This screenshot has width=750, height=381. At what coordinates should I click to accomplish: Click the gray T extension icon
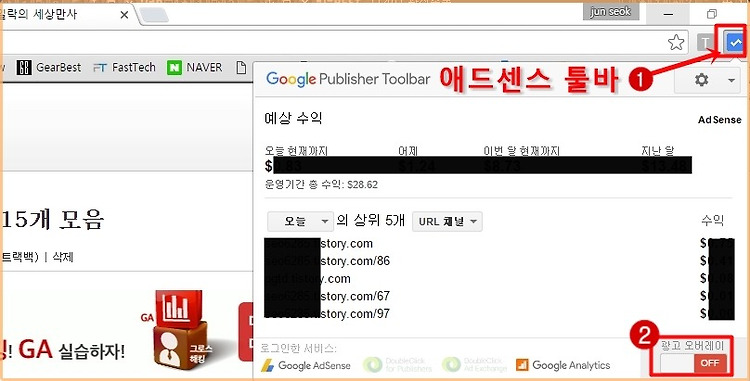705,43
